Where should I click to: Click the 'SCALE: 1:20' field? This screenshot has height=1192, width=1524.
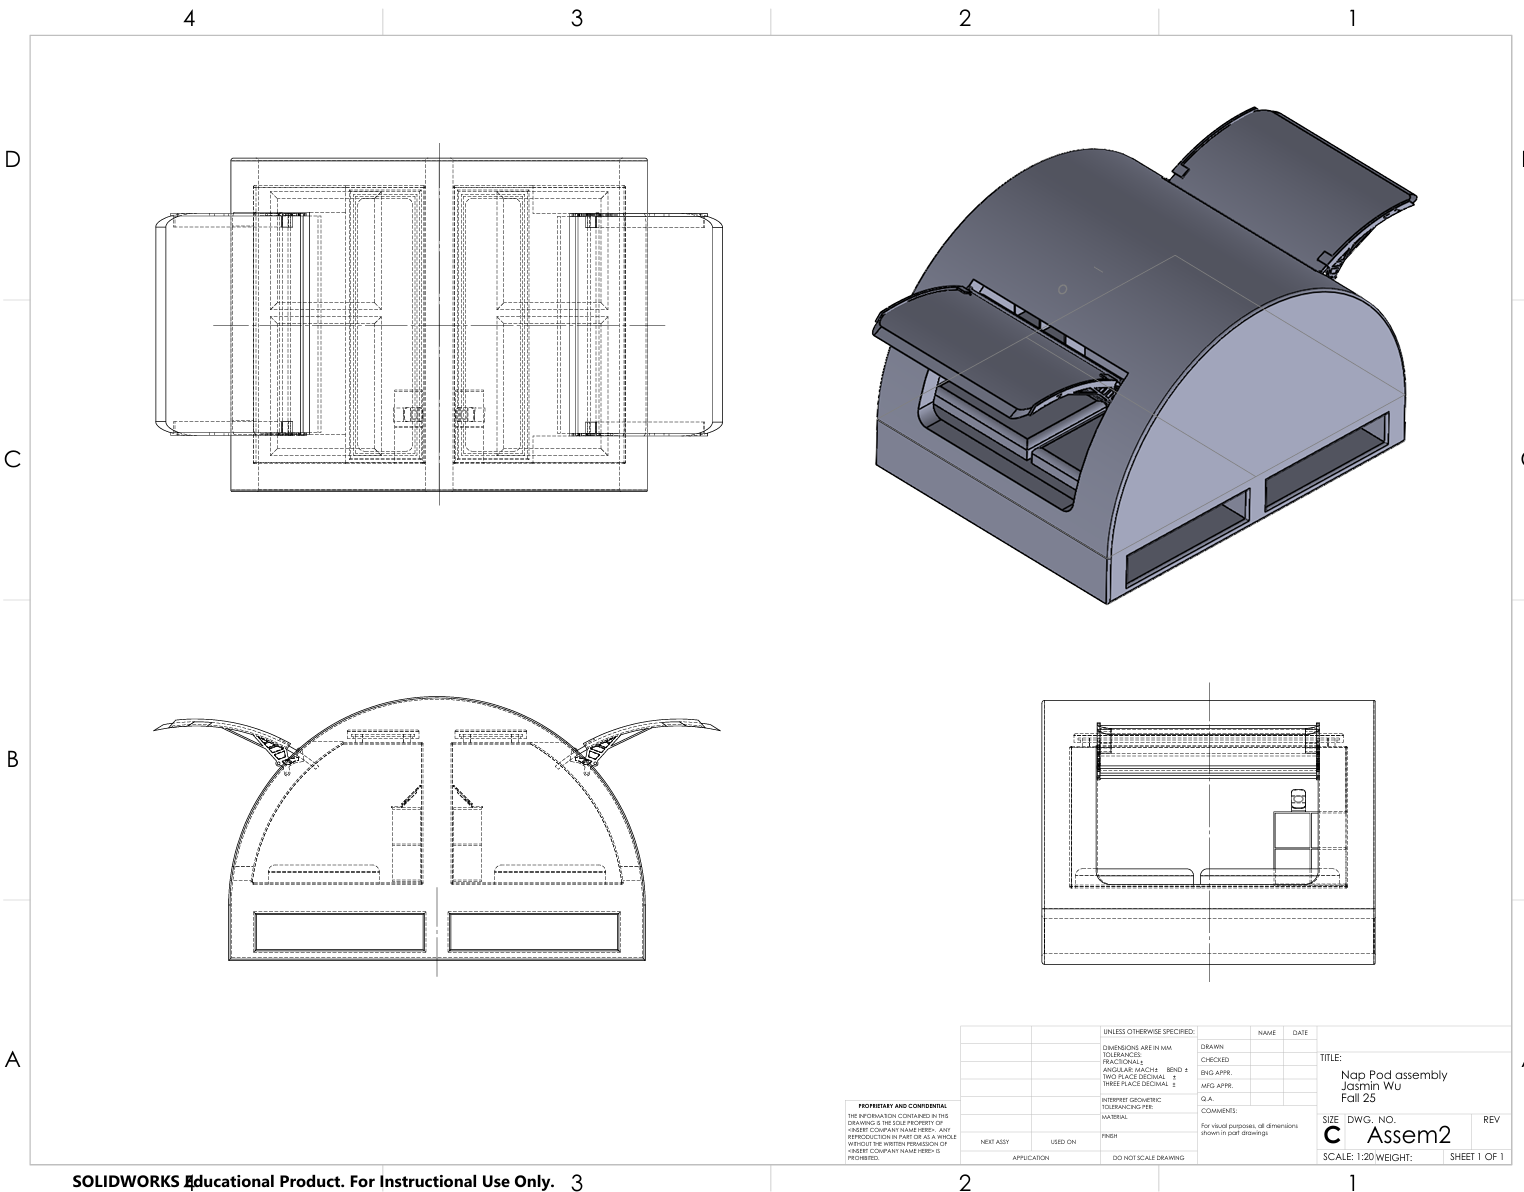pyautogui.click(x=1348, y=1157)
